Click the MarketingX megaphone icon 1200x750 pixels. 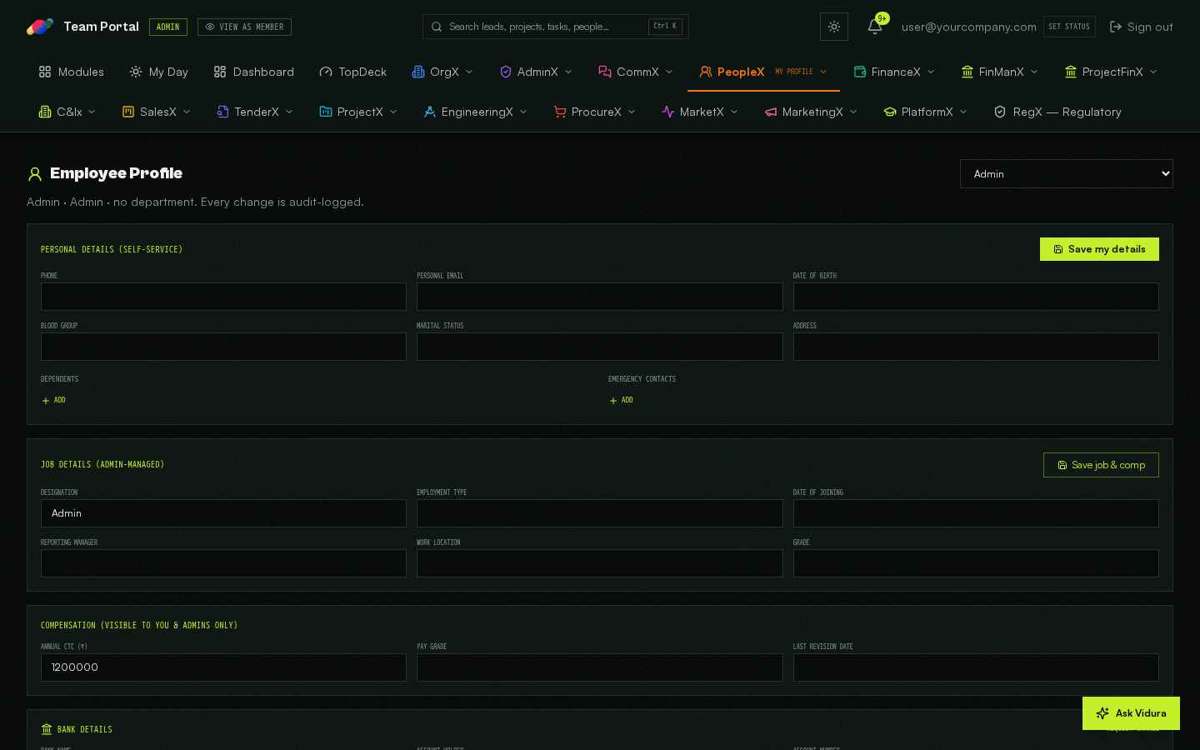[771, 112]
